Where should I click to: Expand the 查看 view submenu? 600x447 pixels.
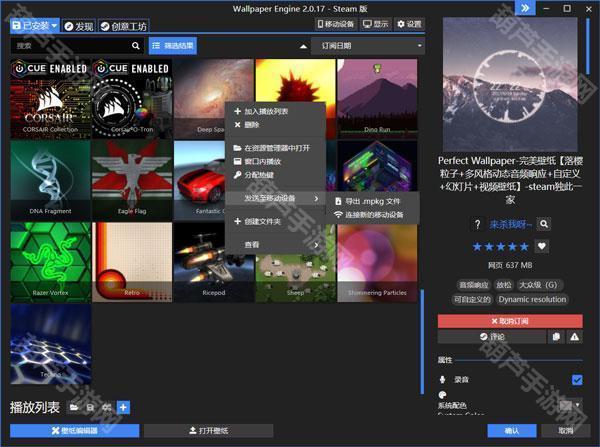point(275,245)
